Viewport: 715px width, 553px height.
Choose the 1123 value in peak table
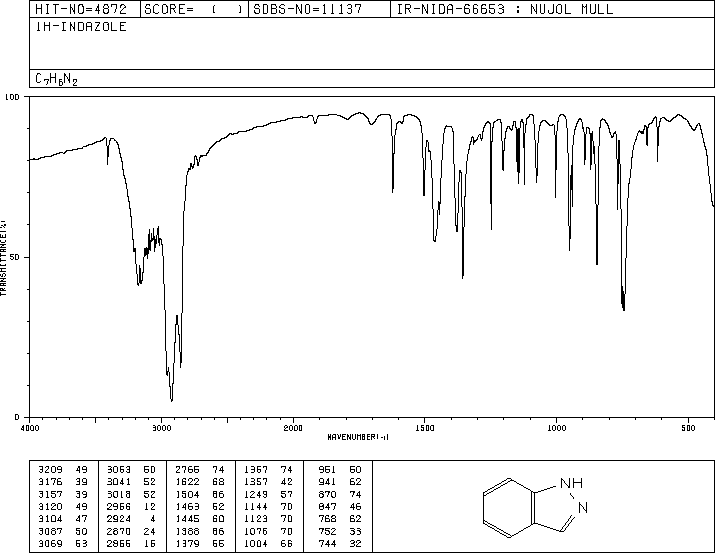[x=256, y=519]
